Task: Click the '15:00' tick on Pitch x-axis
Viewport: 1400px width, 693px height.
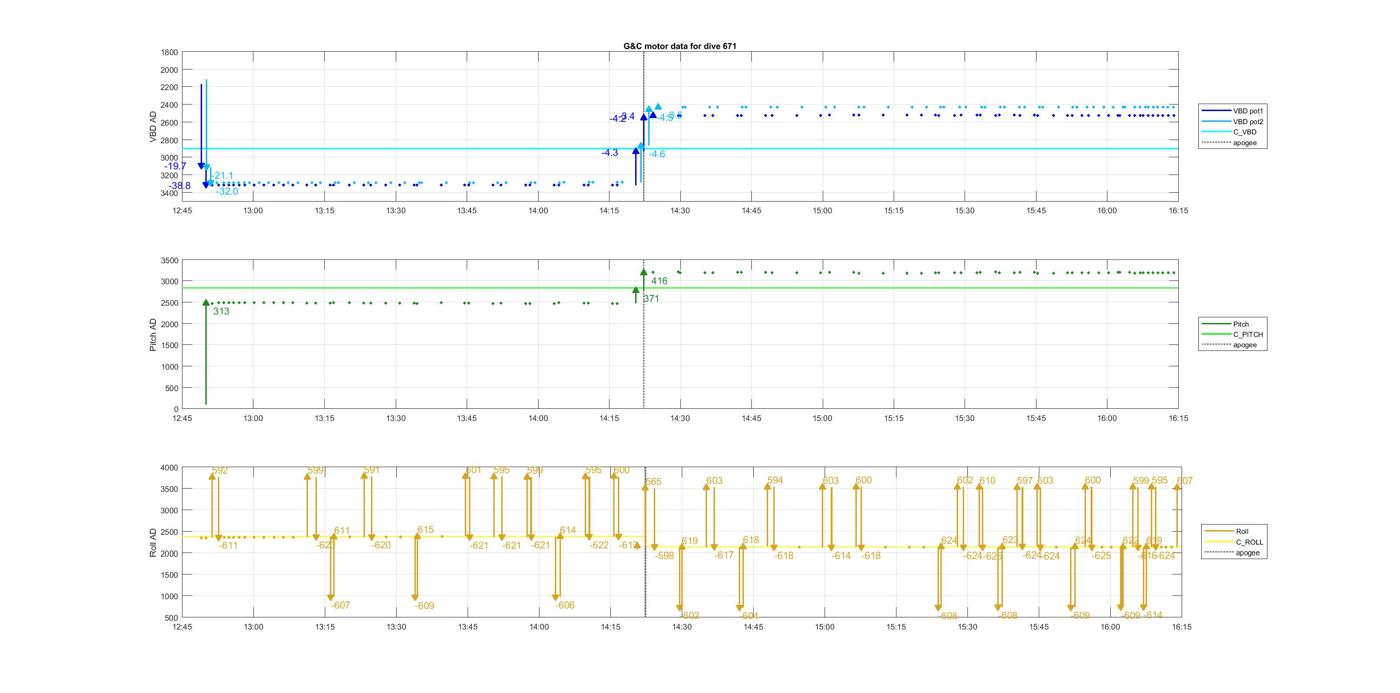Action: [822, 419]
